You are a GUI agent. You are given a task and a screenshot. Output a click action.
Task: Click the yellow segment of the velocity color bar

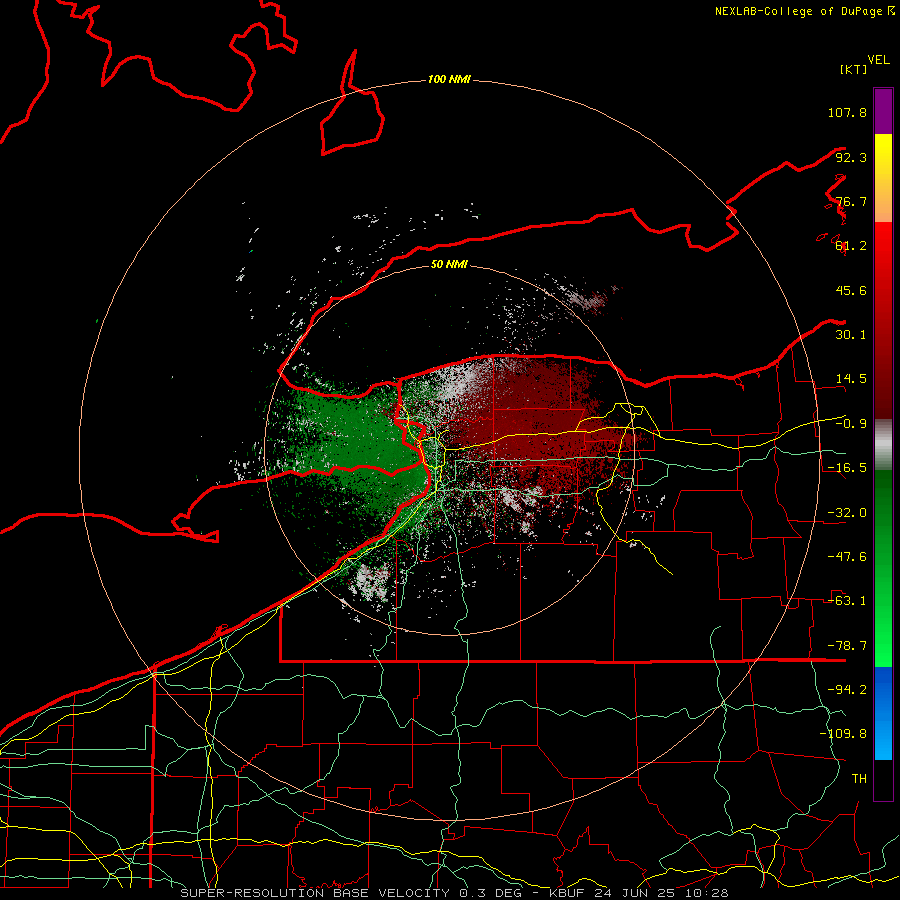883,178
